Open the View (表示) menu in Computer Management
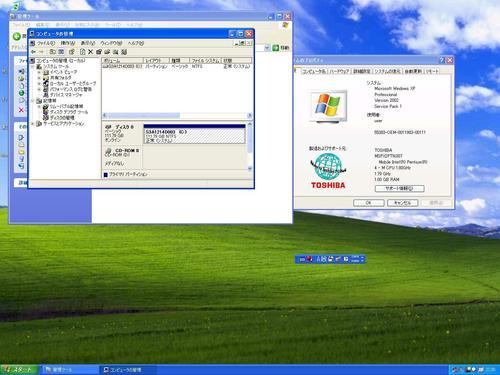 88,43
